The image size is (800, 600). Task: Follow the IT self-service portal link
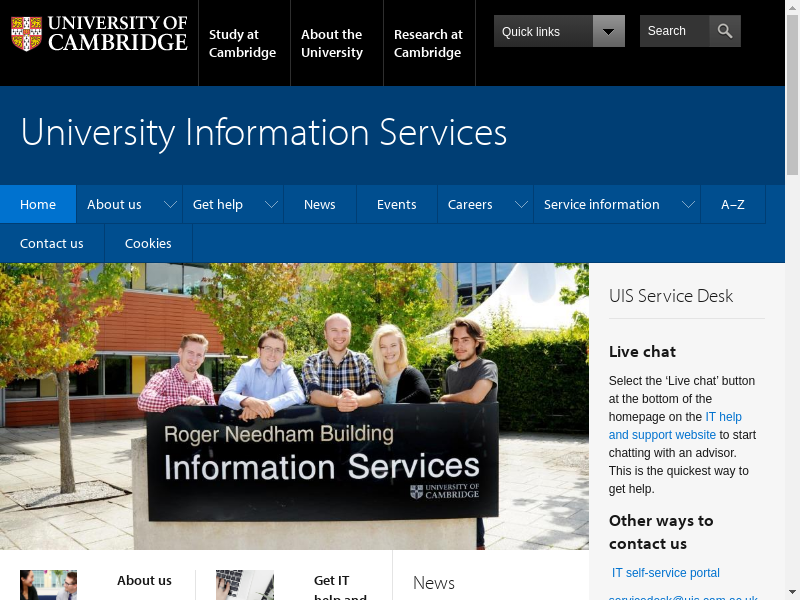coord(665,573)
